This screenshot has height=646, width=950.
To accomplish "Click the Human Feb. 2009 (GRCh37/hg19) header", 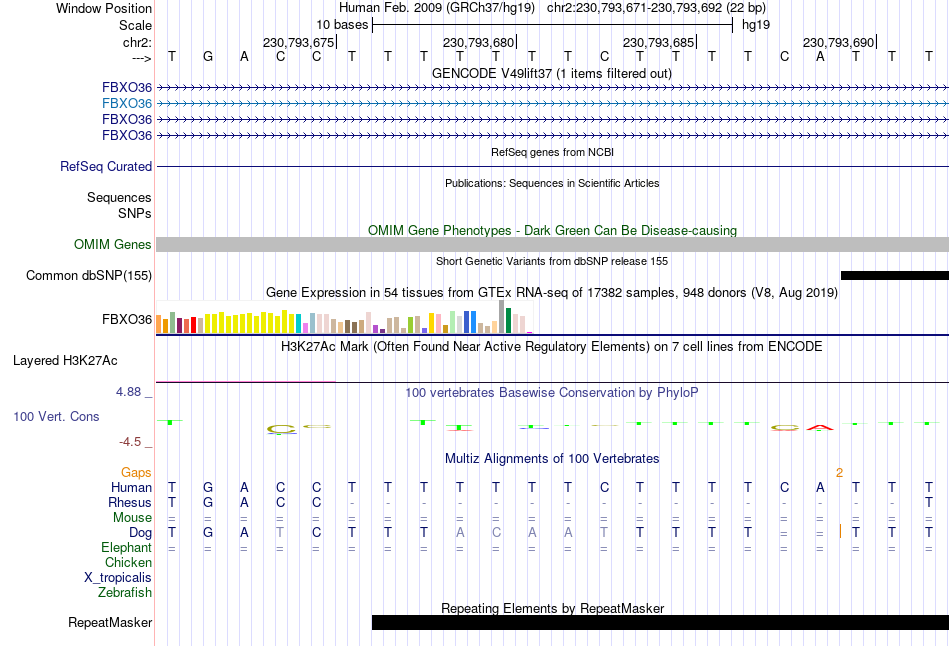I will coord(437,8).
